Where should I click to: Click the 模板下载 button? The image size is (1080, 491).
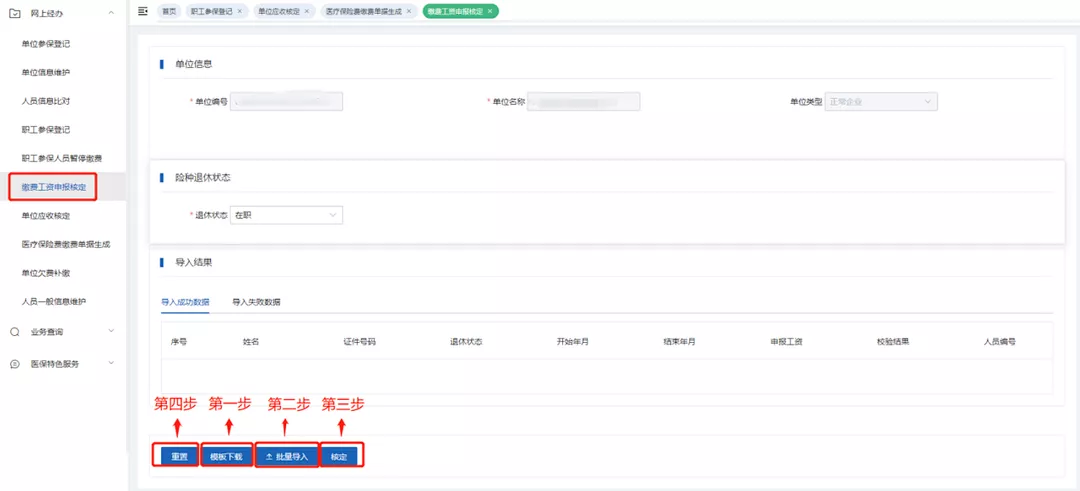[226, 456]
